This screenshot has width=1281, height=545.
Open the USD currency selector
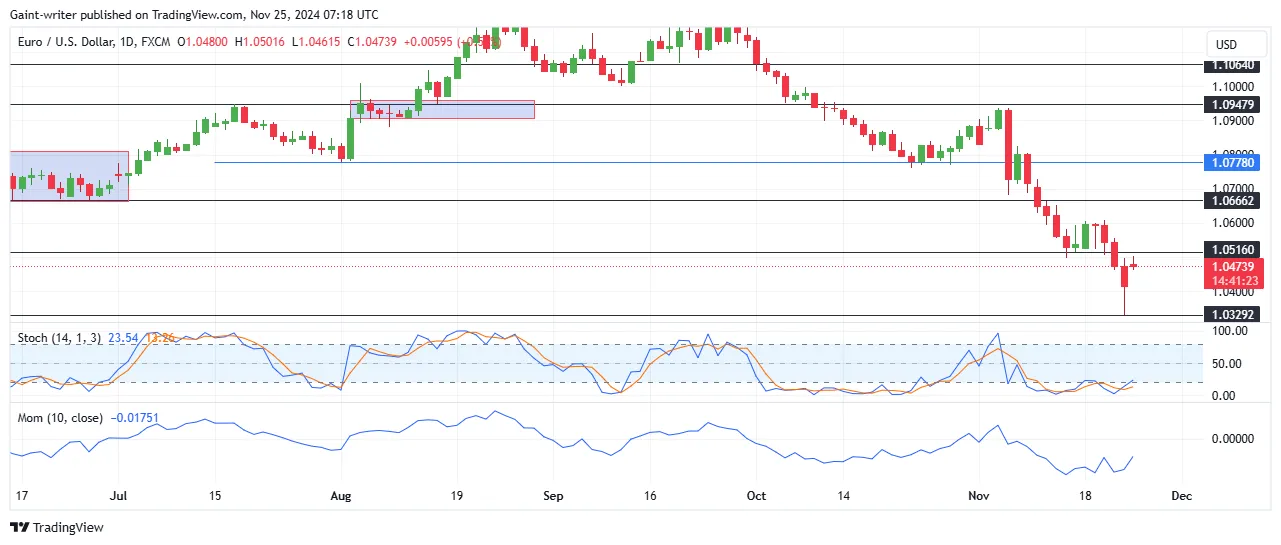coord(1226,45)
